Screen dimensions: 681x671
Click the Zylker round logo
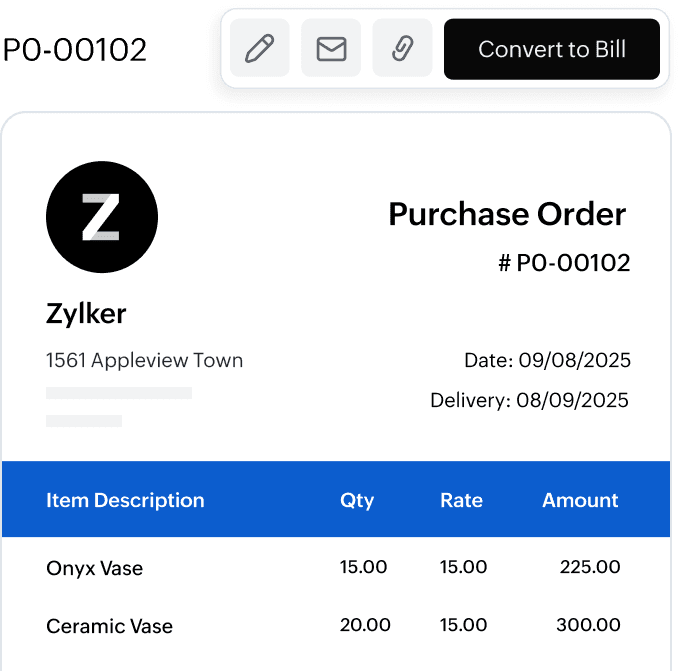point(102,217)
